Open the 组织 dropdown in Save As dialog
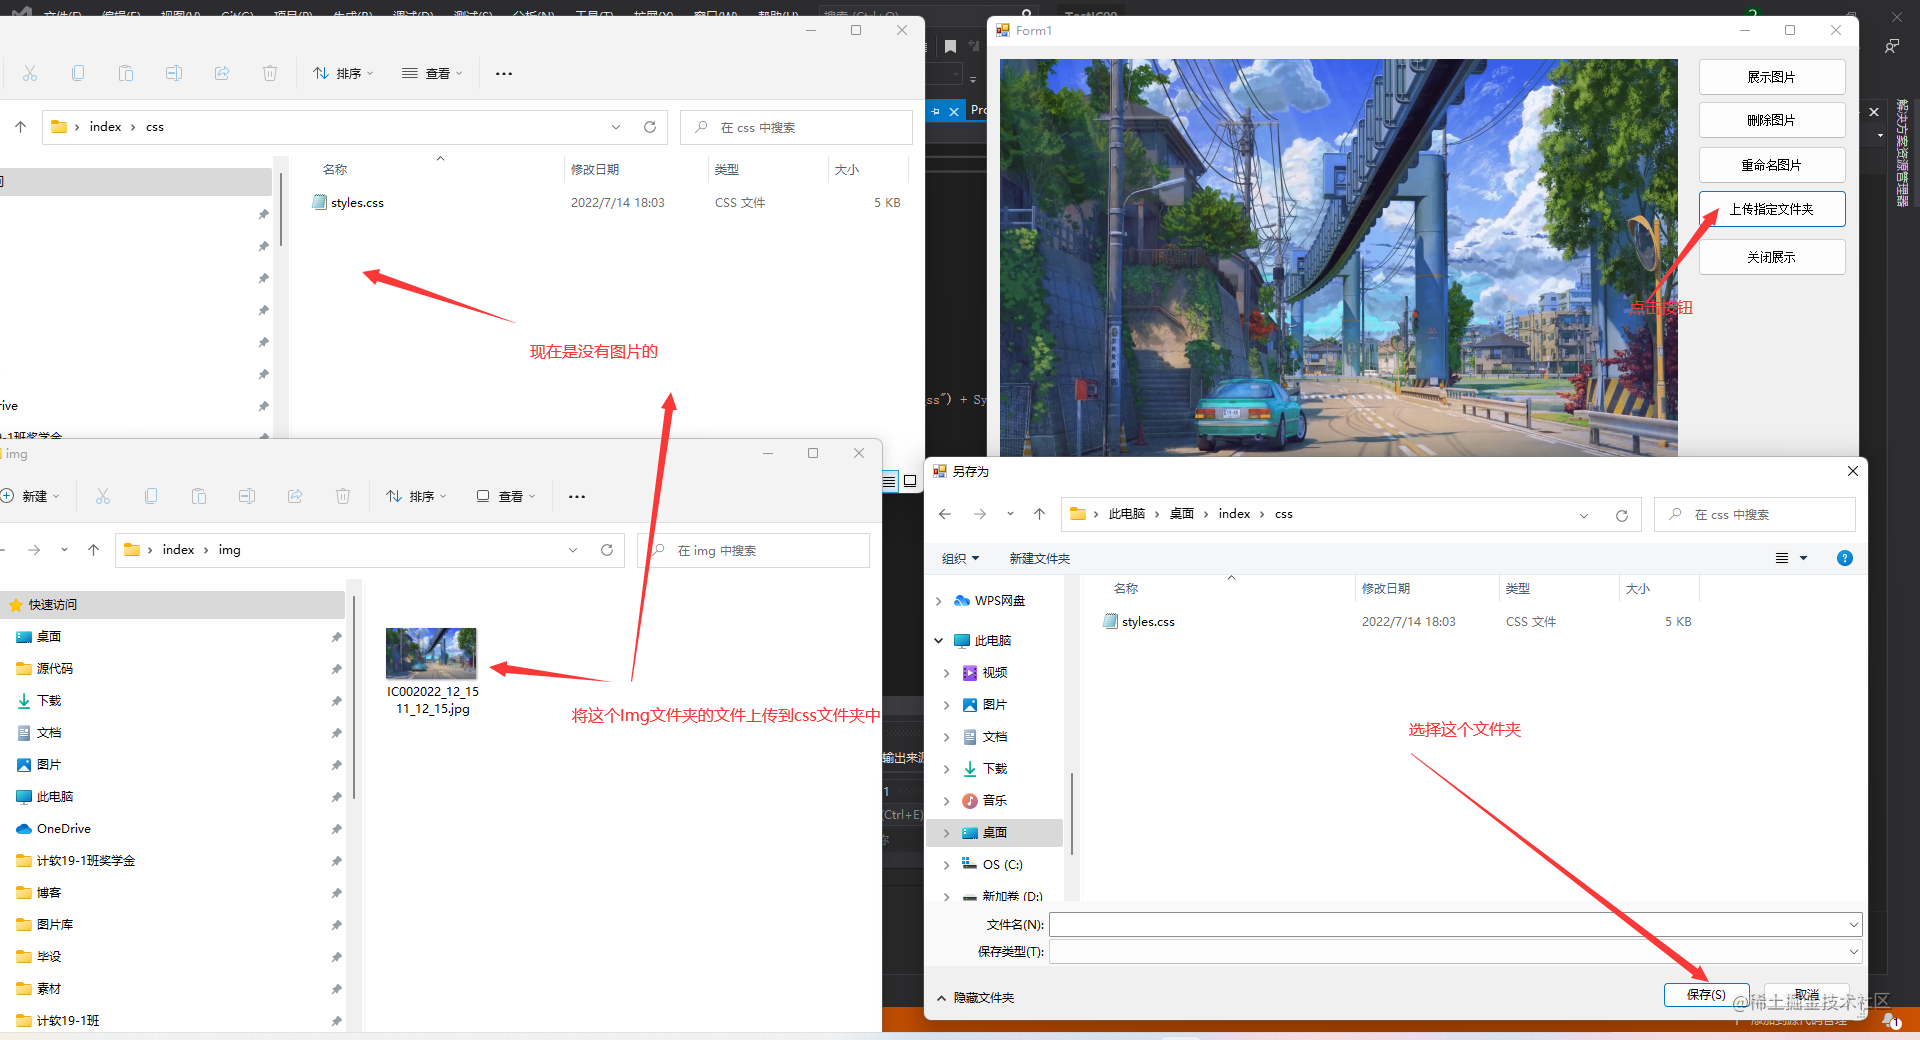 (960, 558)
